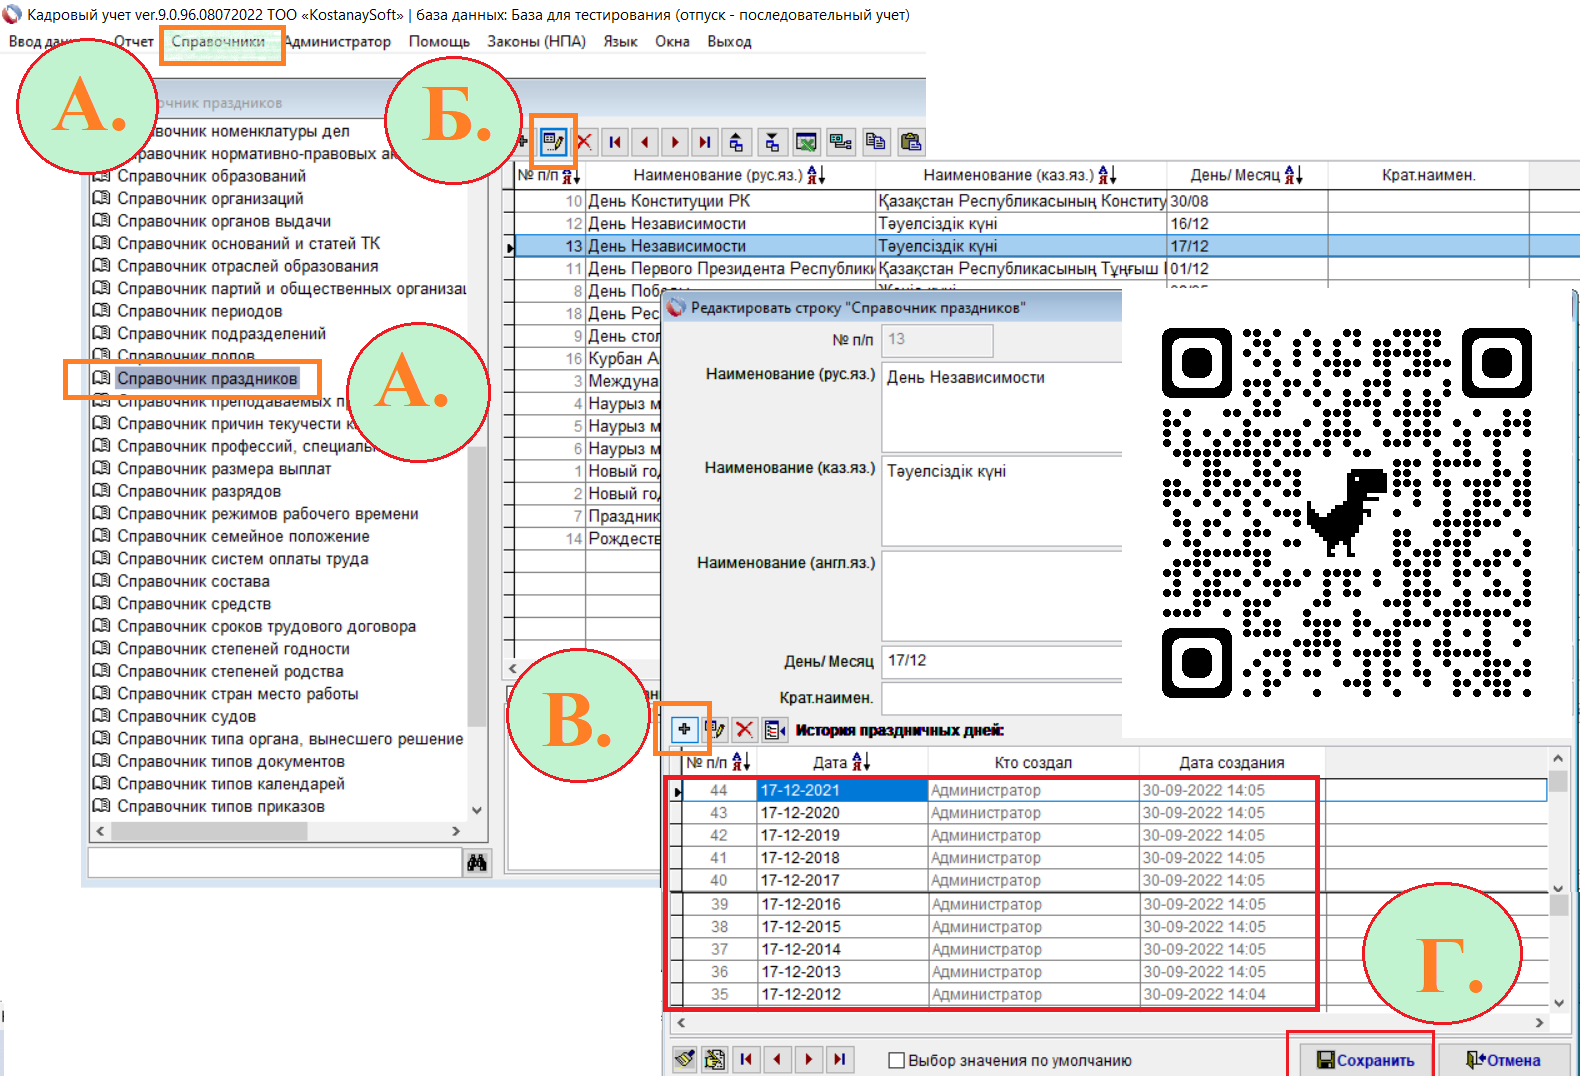
Task: Open the Законы (НПА) menu
Action: tap(536, 41)
